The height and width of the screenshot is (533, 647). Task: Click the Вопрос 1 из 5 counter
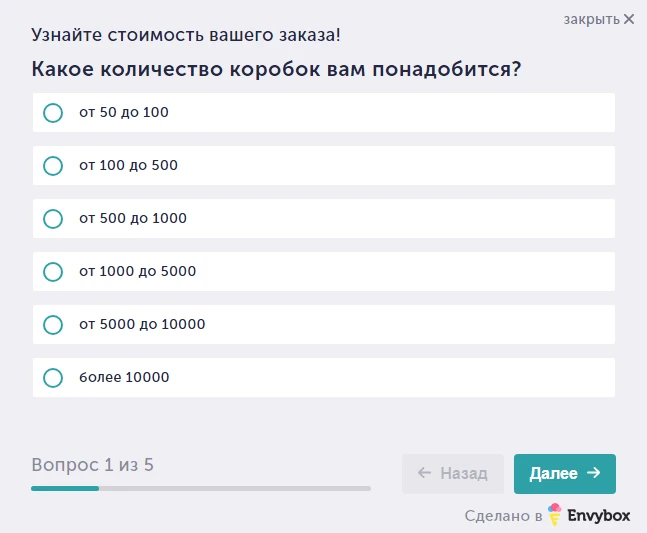click(92, 465)
